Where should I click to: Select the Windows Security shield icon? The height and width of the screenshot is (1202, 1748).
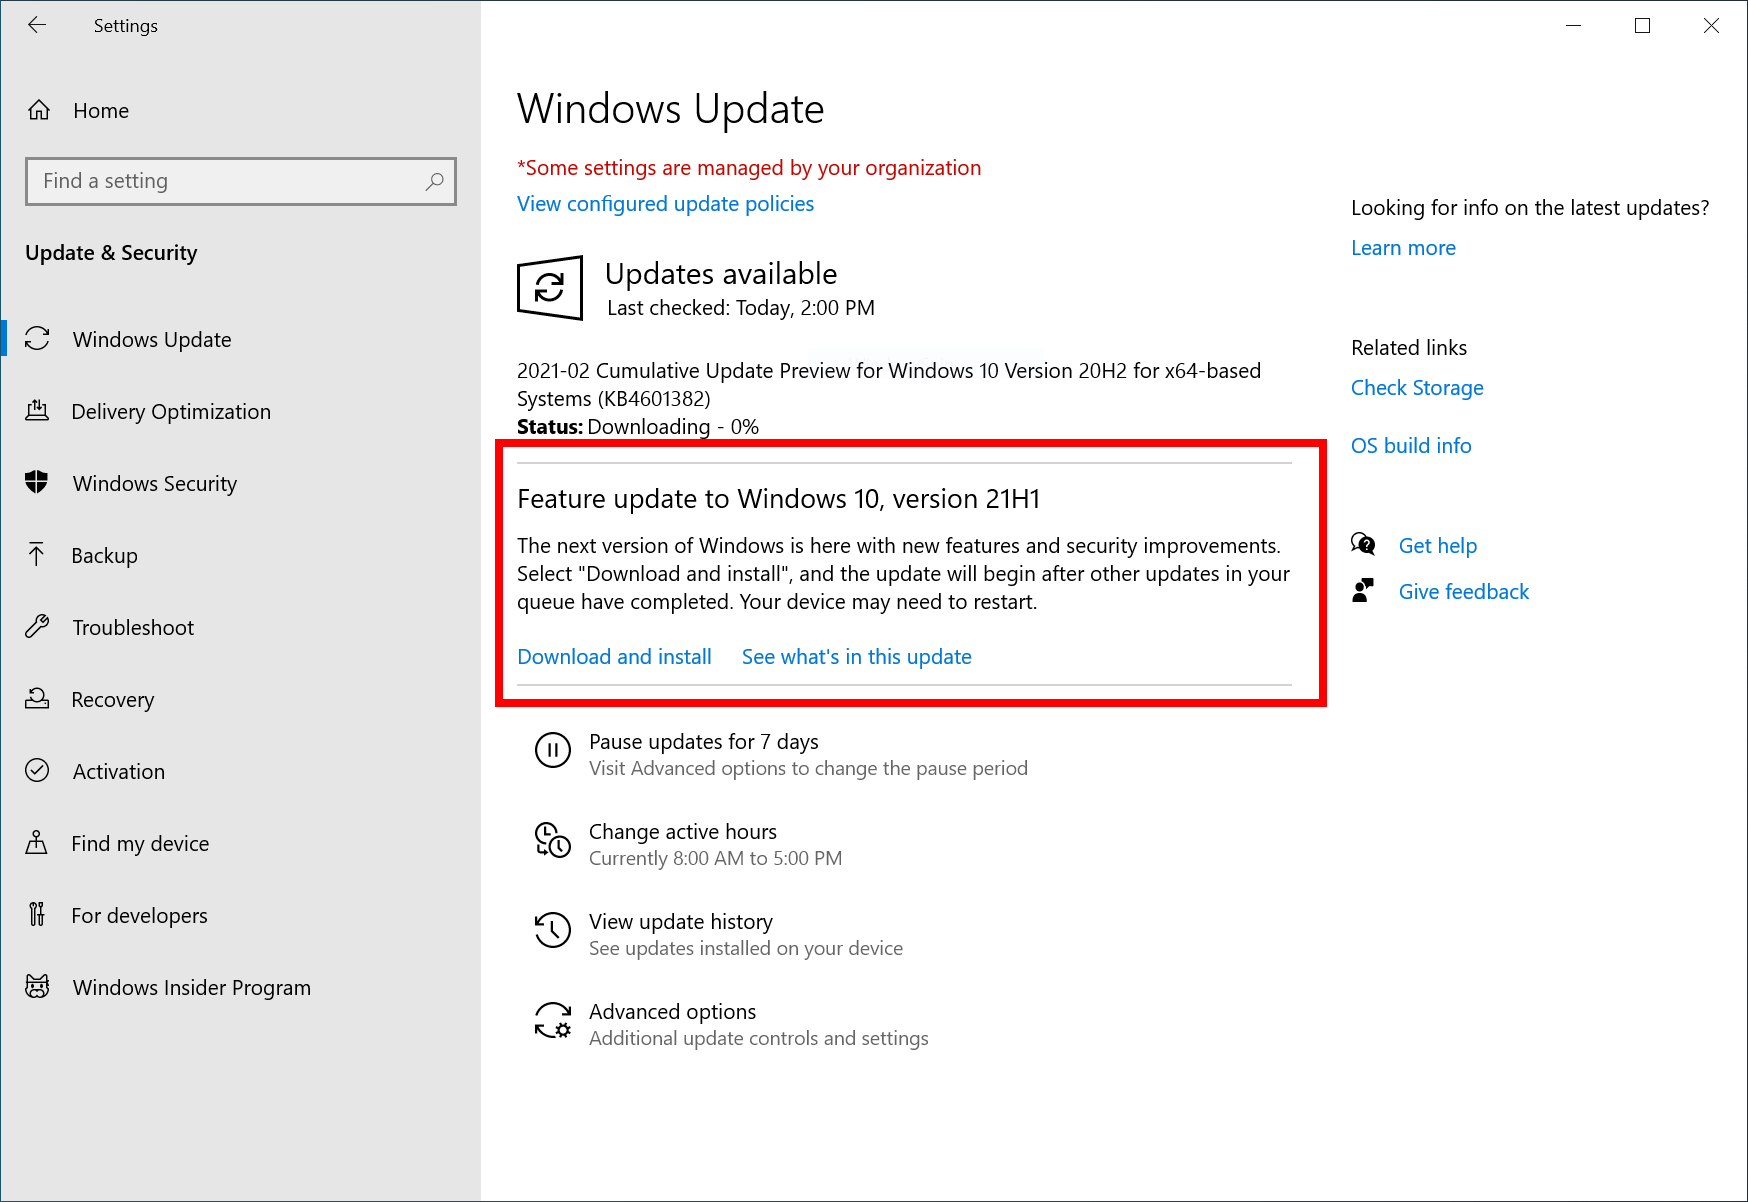click(x=37, y=483)
